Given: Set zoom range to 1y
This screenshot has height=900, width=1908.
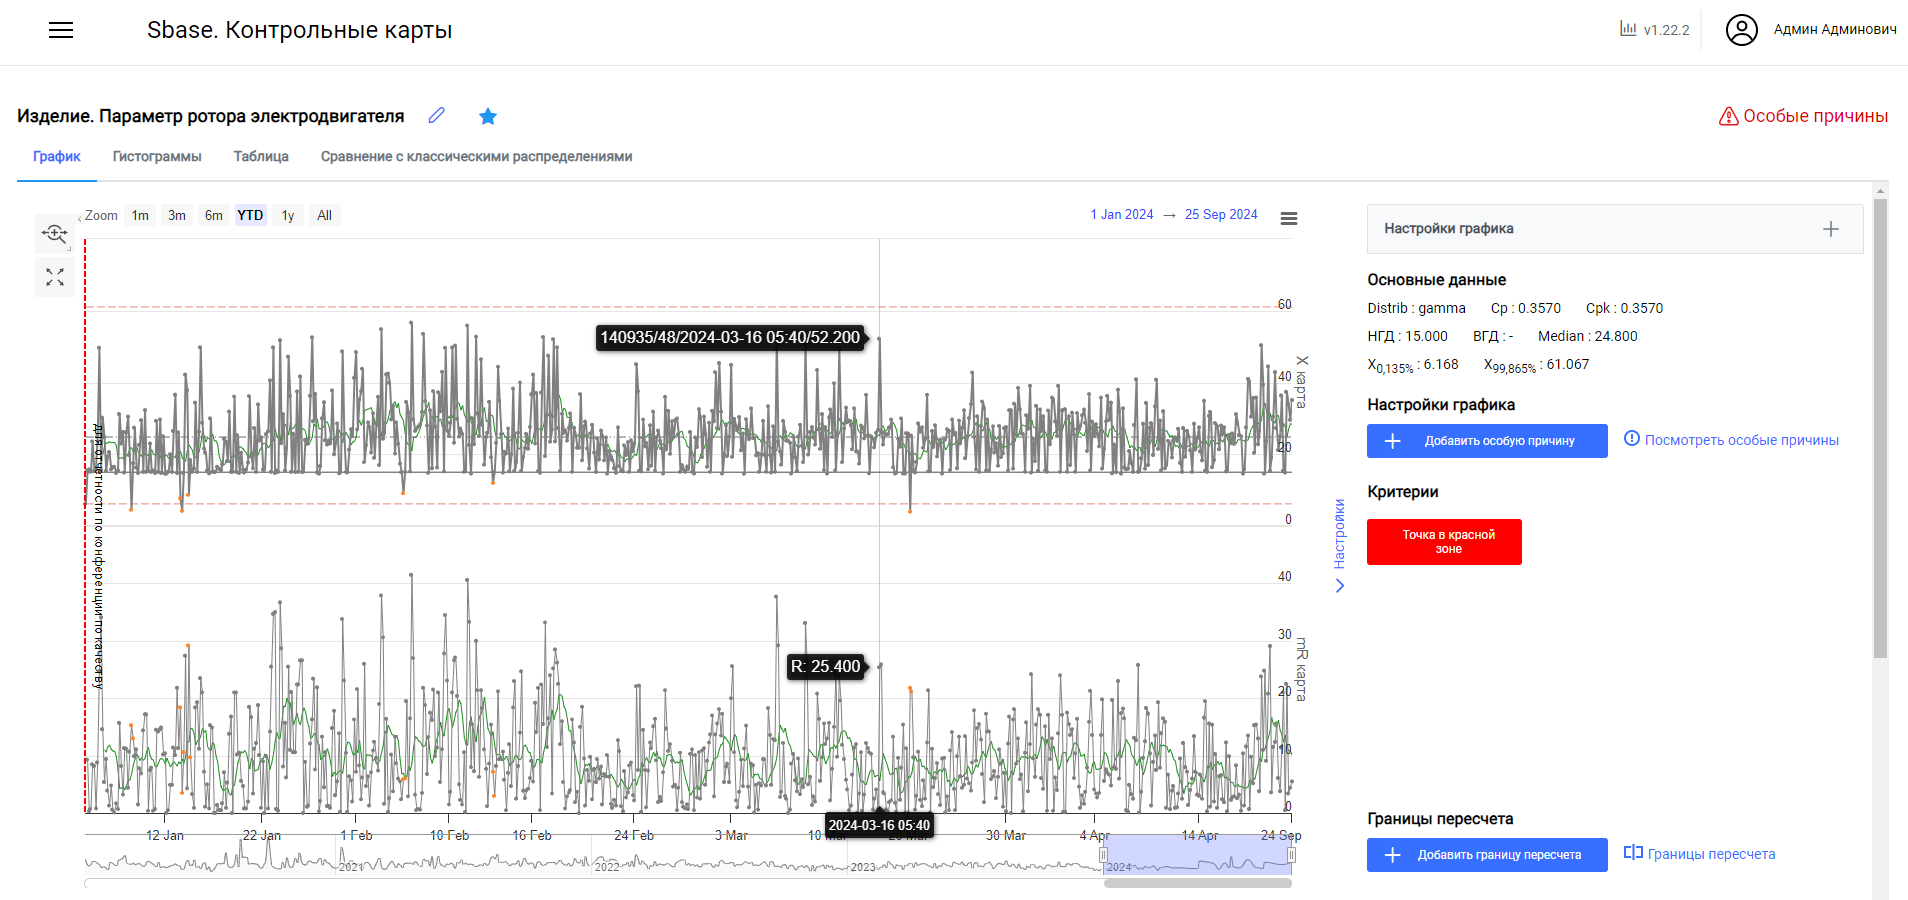Looking at the screenshot, I should point(288,215).
